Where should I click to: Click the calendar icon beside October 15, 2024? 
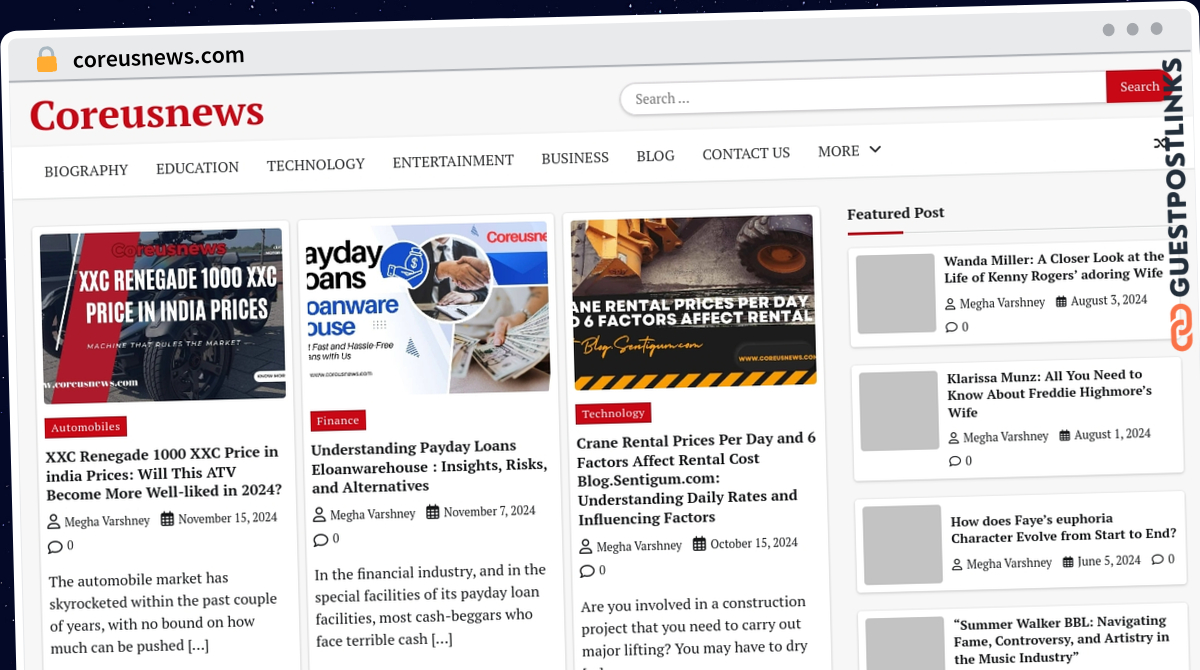coord(700,544)
